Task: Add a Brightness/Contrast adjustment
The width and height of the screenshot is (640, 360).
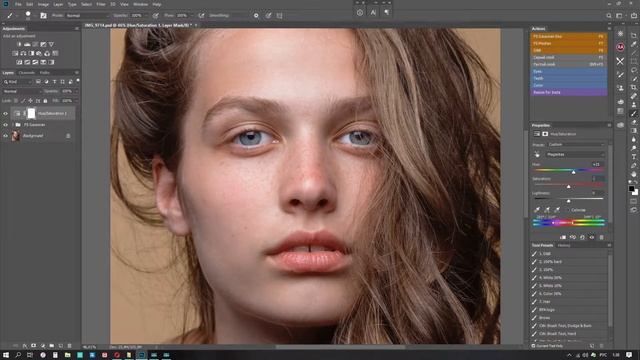Action: point(19,44)
